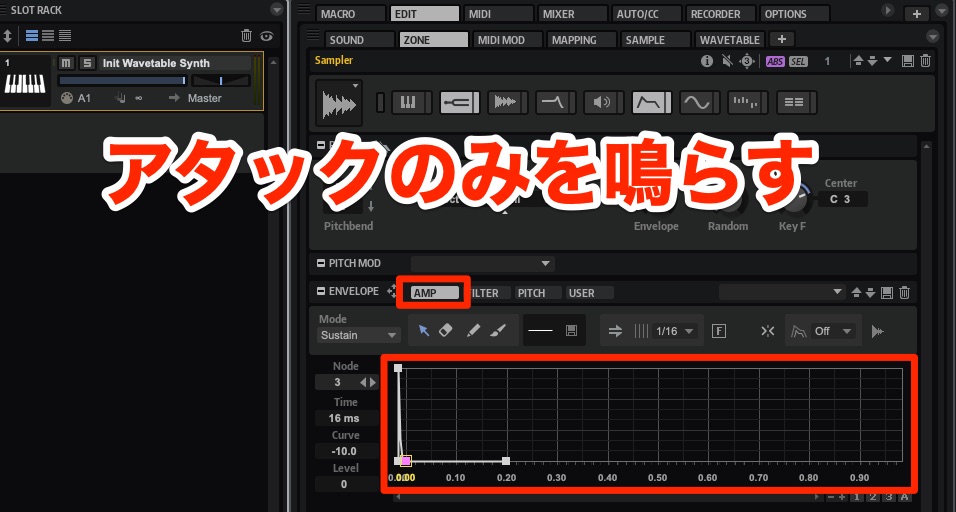Show zone info in Sampler header
Viewport: 956px width, 512px height.
(707, 61)
